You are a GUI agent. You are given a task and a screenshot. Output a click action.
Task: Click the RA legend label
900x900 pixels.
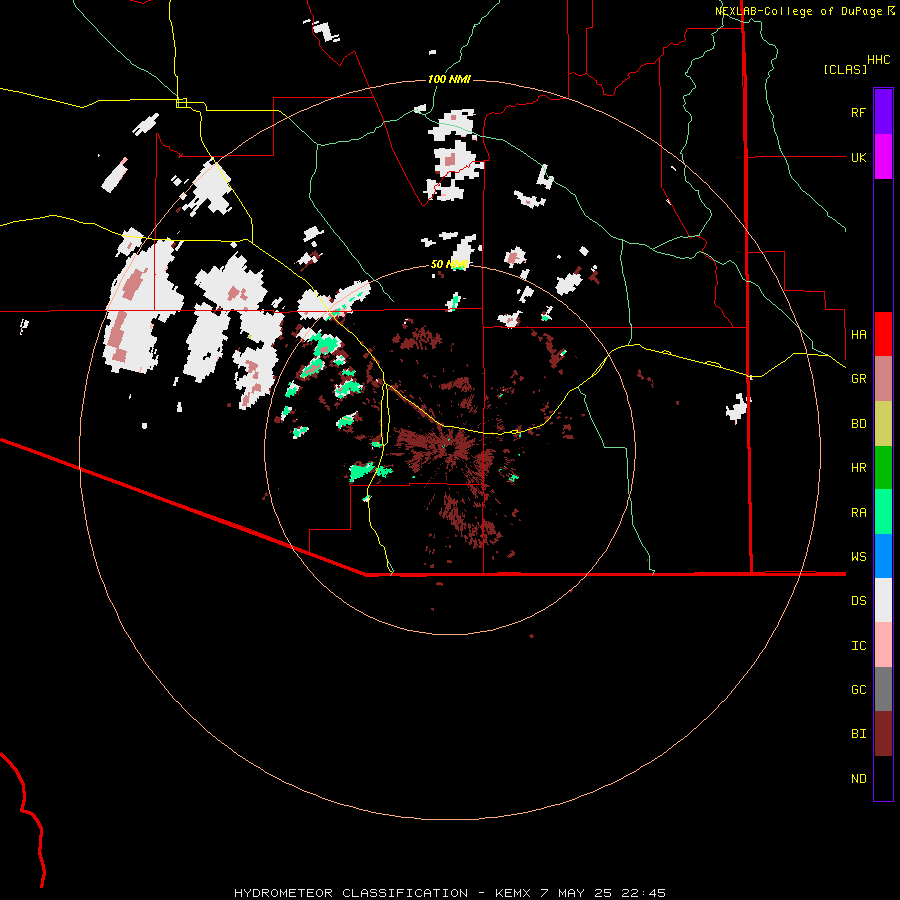point(858,512)
